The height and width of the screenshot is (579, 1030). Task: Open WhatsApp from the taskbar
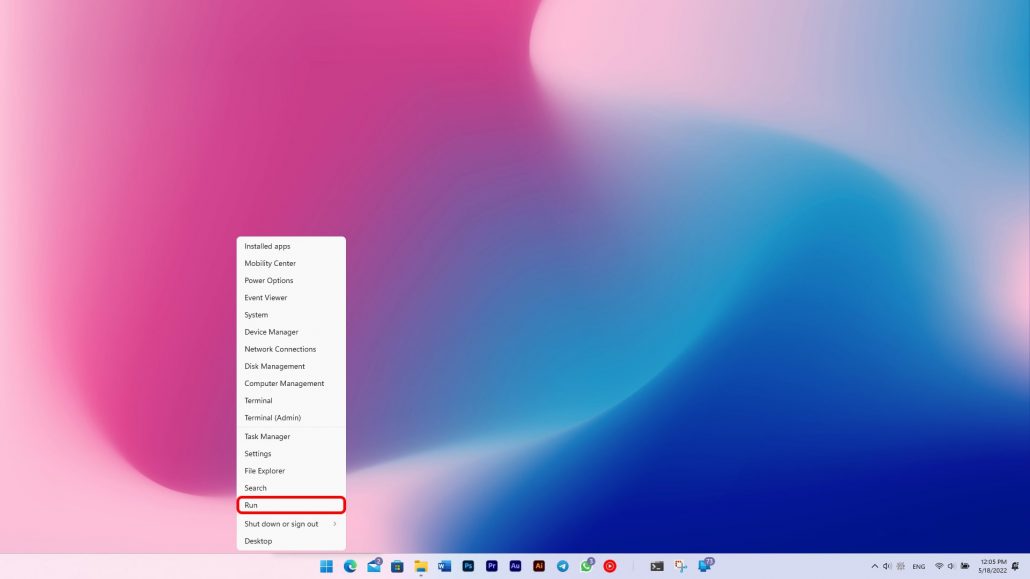[586, 566]
